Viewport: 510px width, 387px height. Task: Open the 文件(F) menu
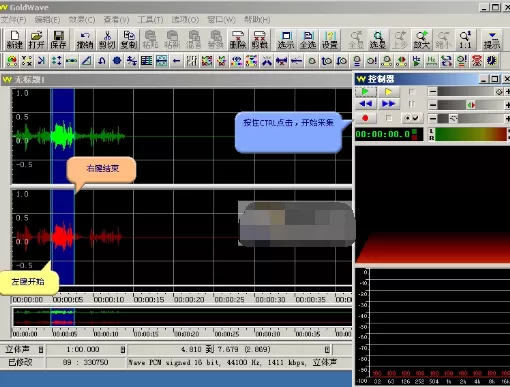click(x=13, y=20)
